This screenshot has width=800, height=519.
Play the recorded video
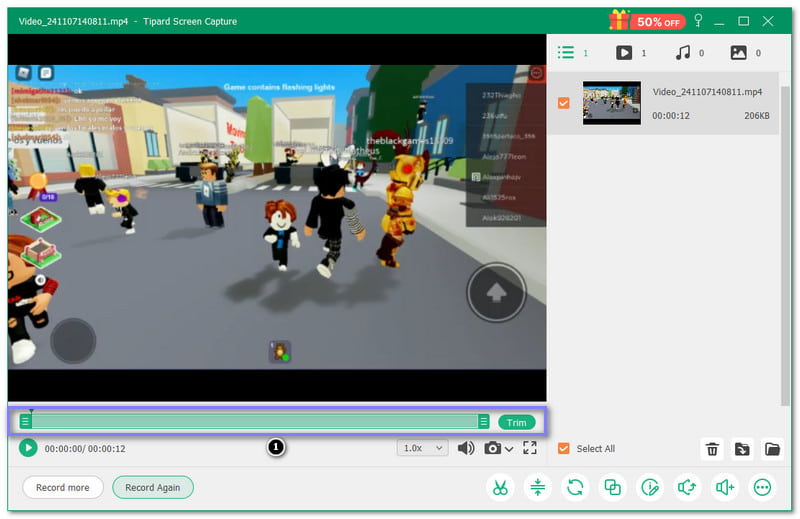click(28, 448)
